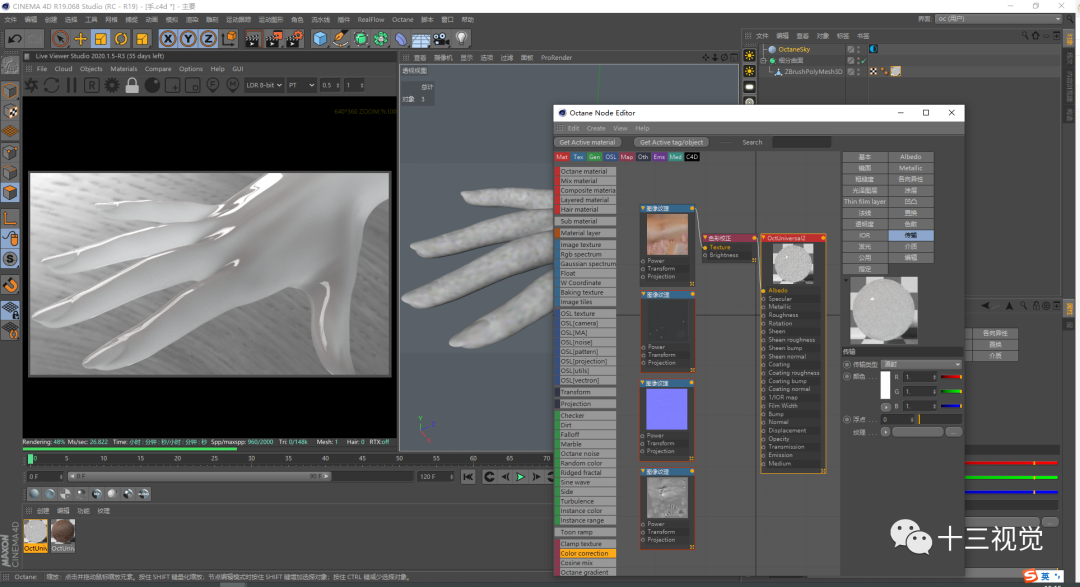
Task: Toggle the Mat node filter tab
Action: click(562, 157)
